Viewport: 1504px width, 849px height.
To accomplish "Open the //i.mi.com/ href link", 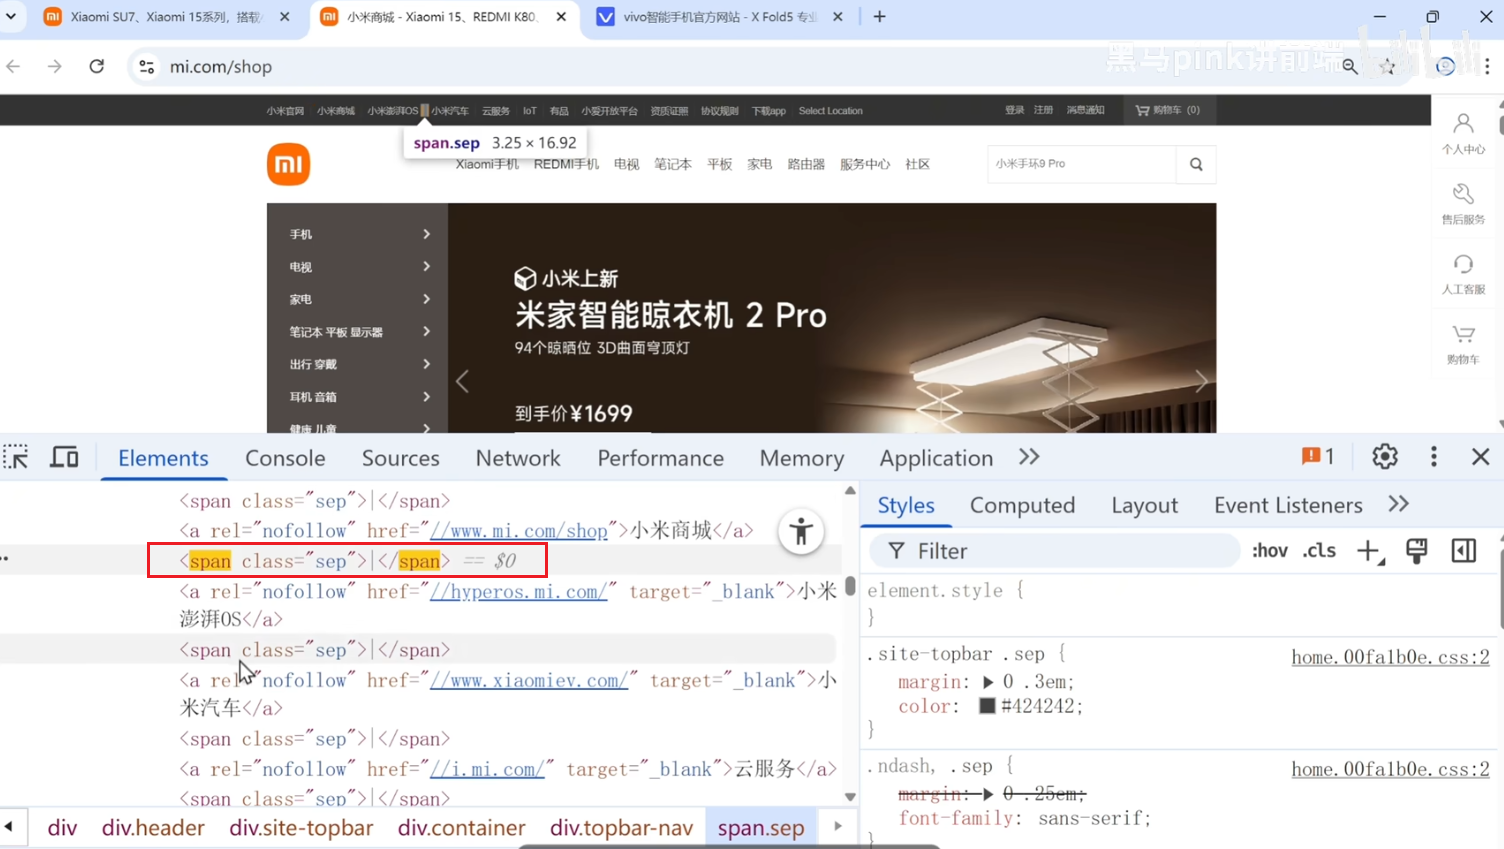I will point(487,769).
